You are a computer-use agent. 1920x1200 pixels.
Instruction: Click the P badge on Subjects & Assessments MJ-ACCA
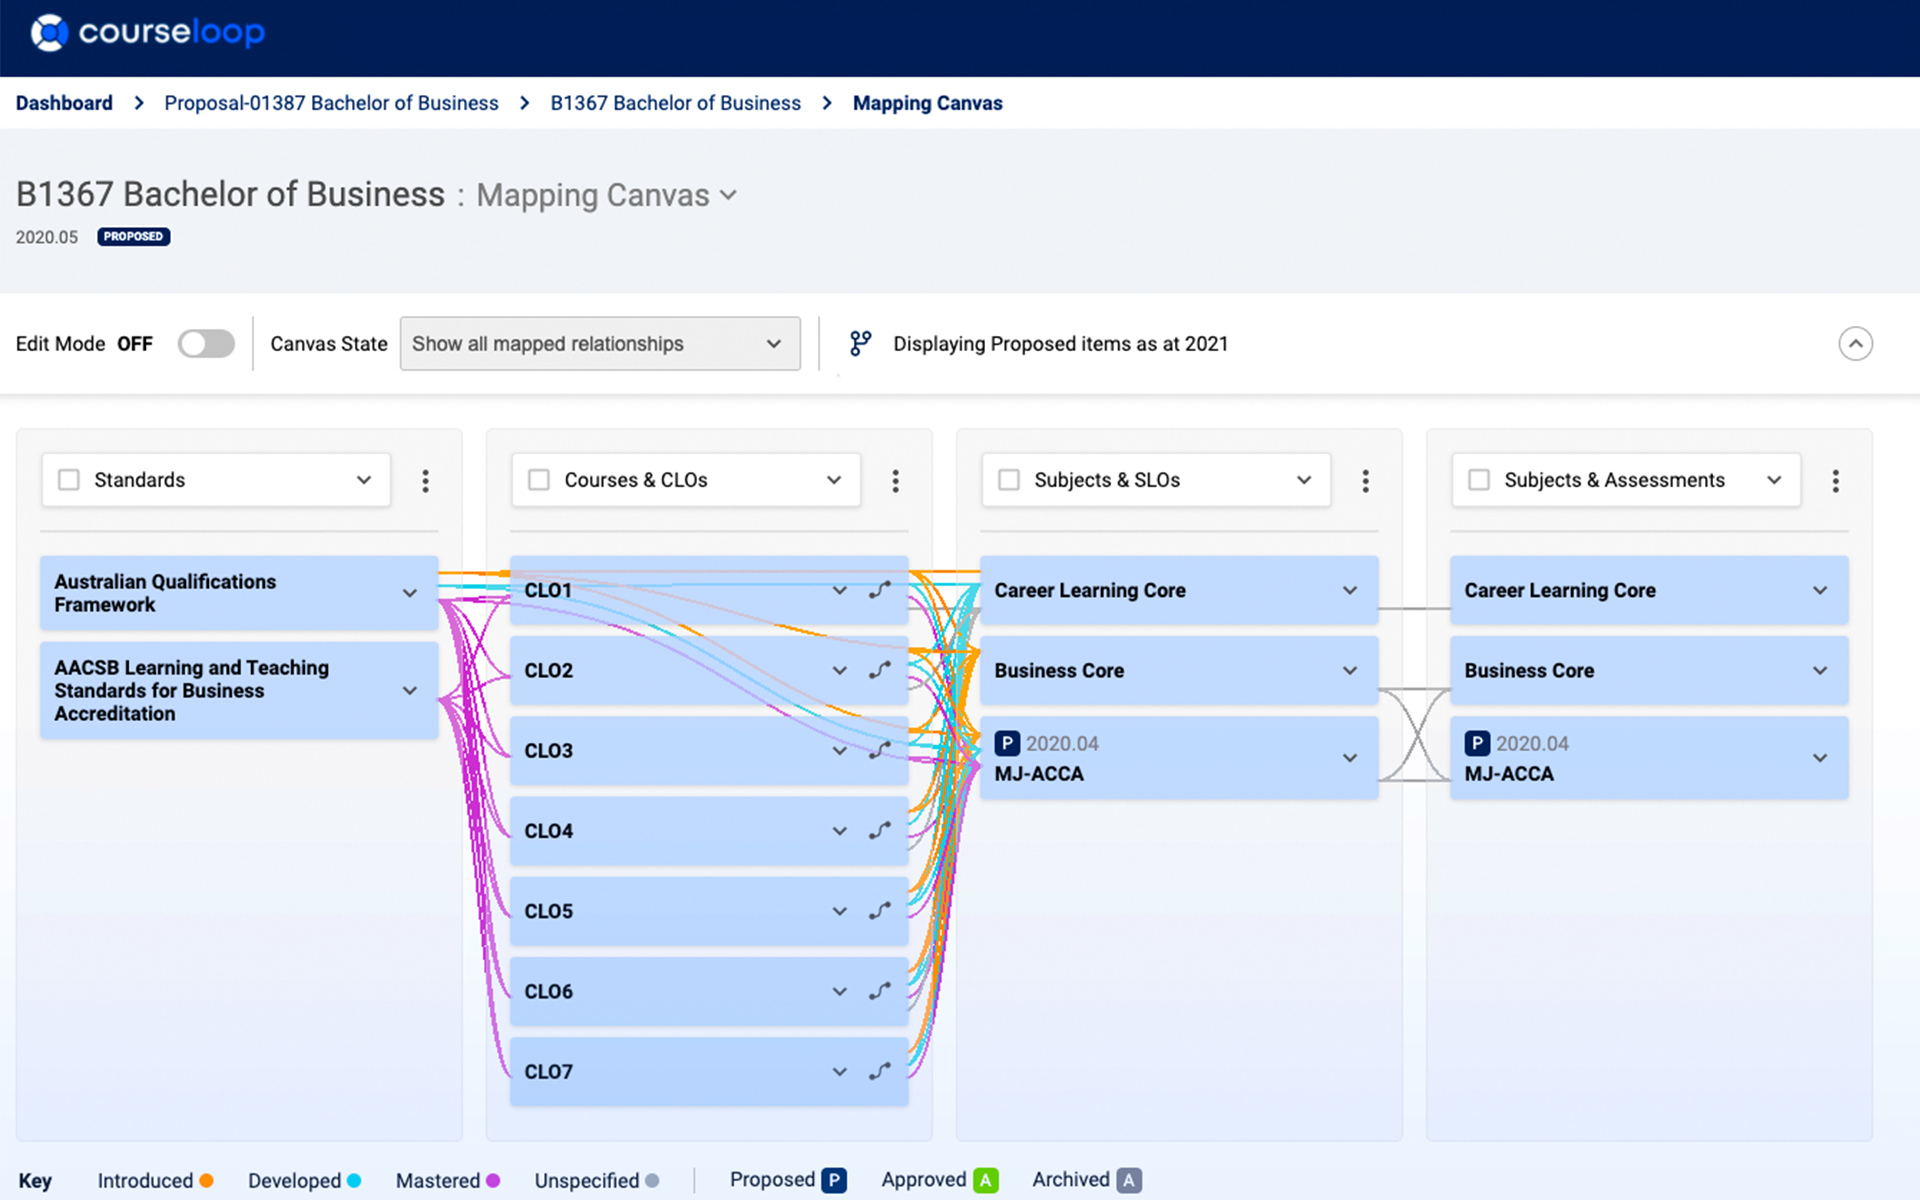1477,744
